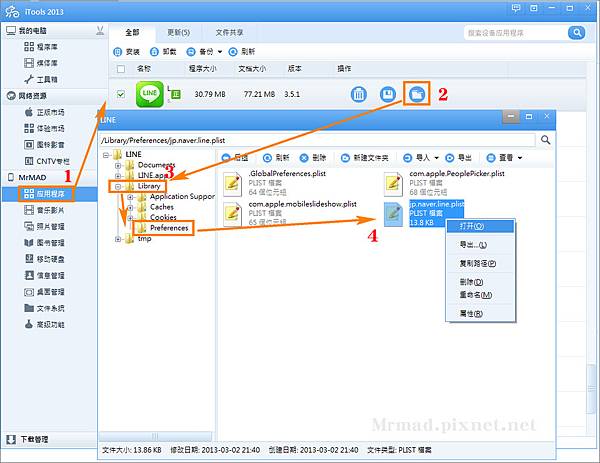Open the 程序库 program library sidebar item
The width and height of the screenshot is (600, 463).
point(41,47)
